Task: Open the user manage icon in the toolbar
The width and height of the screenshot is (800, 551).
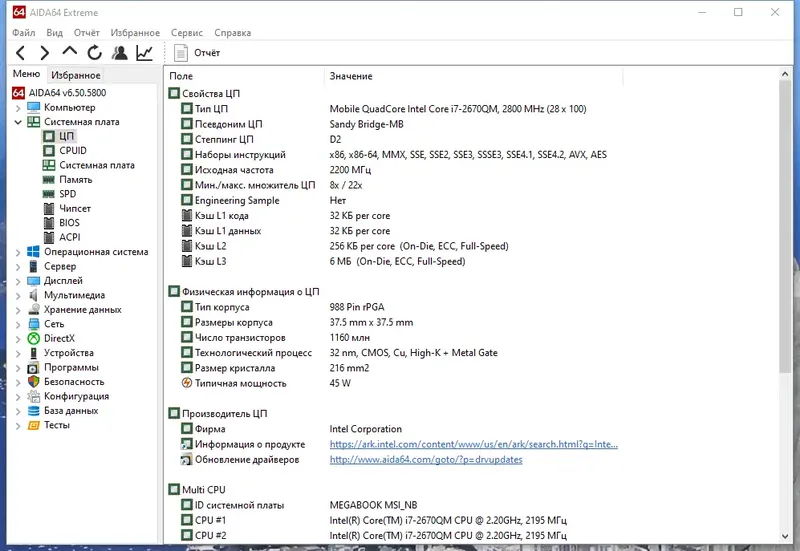Action: 120,53
